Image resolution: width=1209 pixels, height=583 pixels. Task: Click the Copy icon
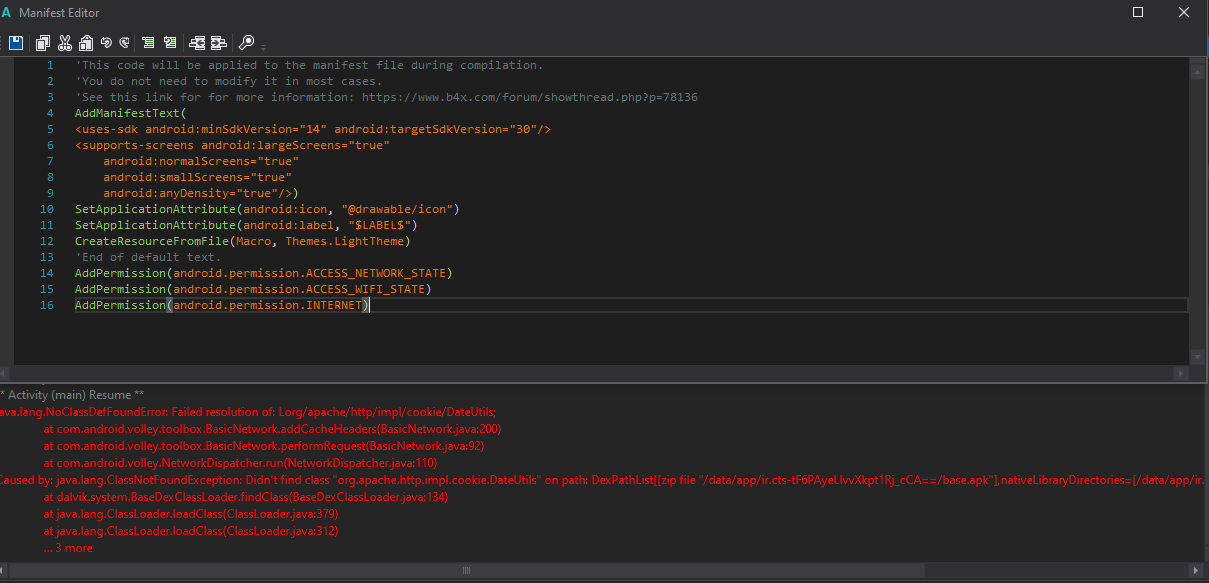[x=42, y=43]
